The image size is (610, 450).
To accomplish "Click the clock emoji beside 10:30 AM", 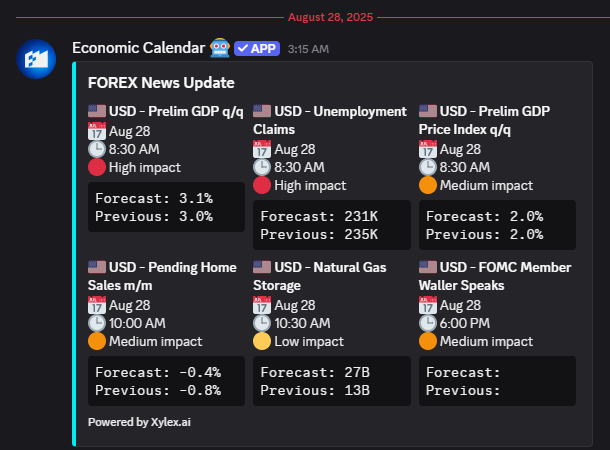I will [262, 323].
